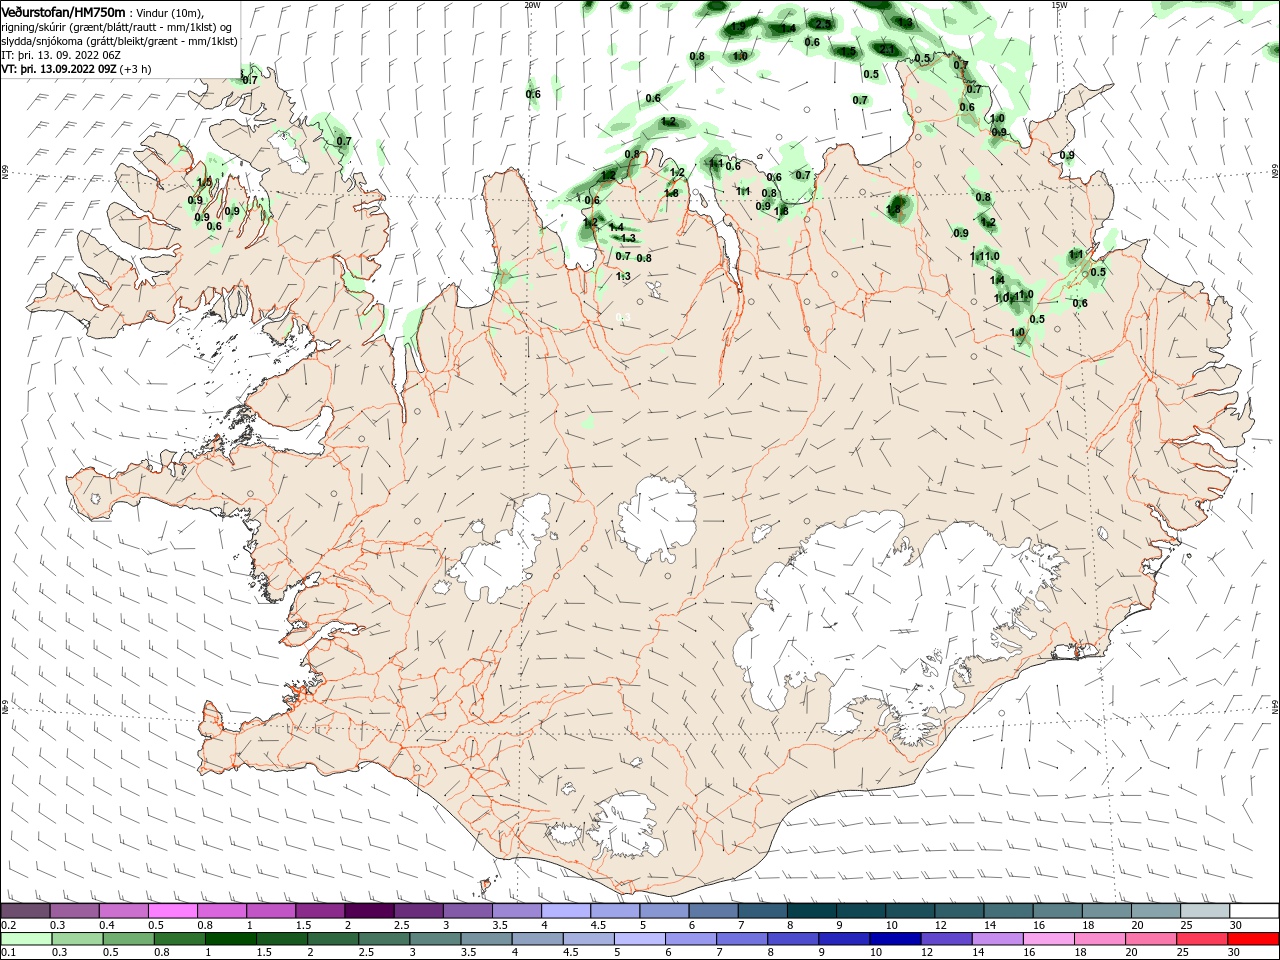1280x960 pixels.
Task: Pick upper legend swatch between 1.5 and 2
Action: pos(320,911)
